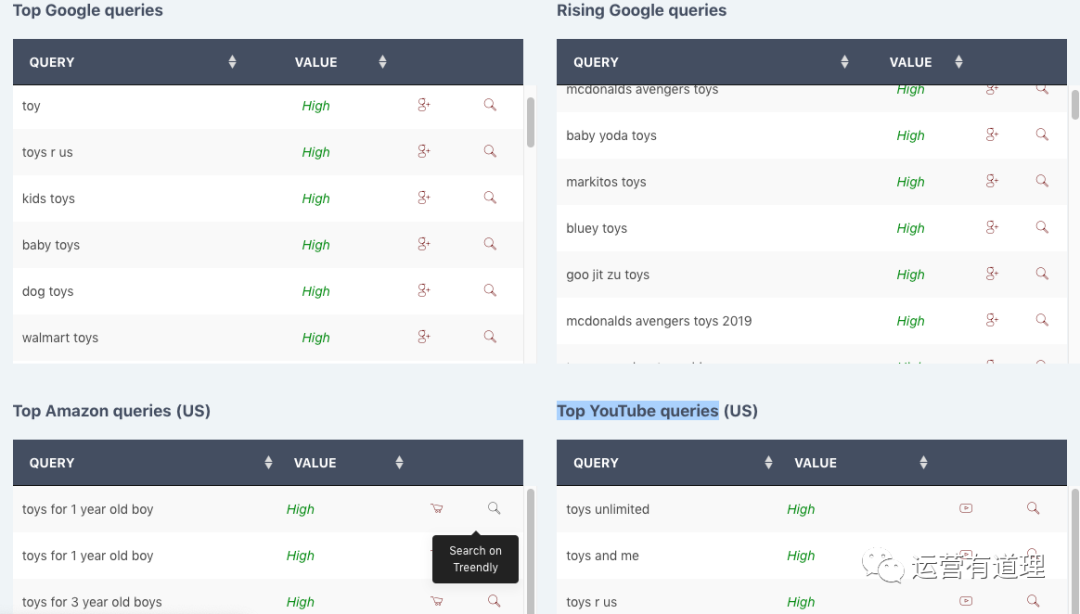Click the 'markitos toys' query text
The image size is (1080, 614).
pos(606,182)
